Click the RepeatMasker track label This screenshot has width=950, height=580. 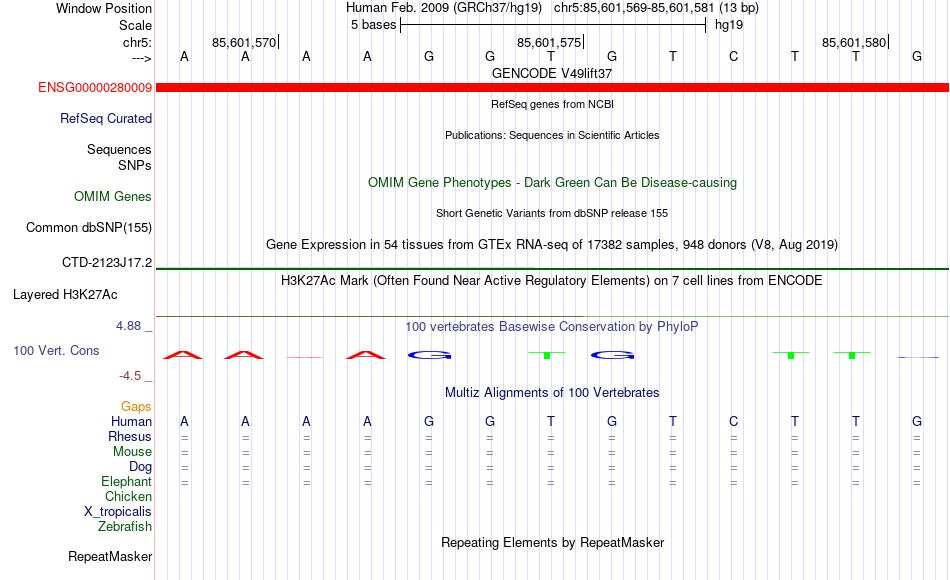[x=110, y=556]
